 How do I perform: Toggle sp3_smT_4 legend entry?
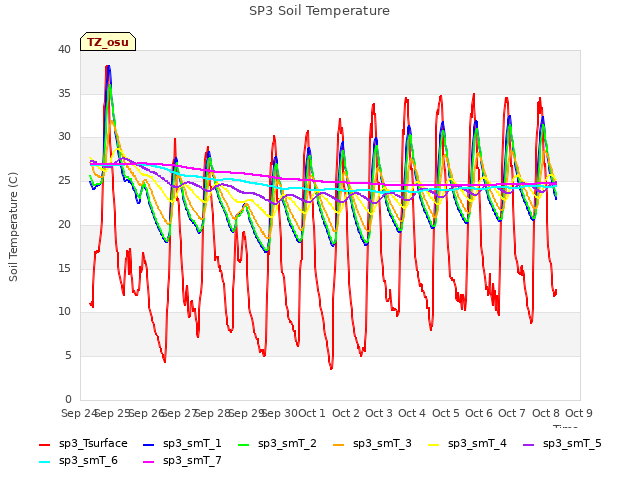click(467, 444)
